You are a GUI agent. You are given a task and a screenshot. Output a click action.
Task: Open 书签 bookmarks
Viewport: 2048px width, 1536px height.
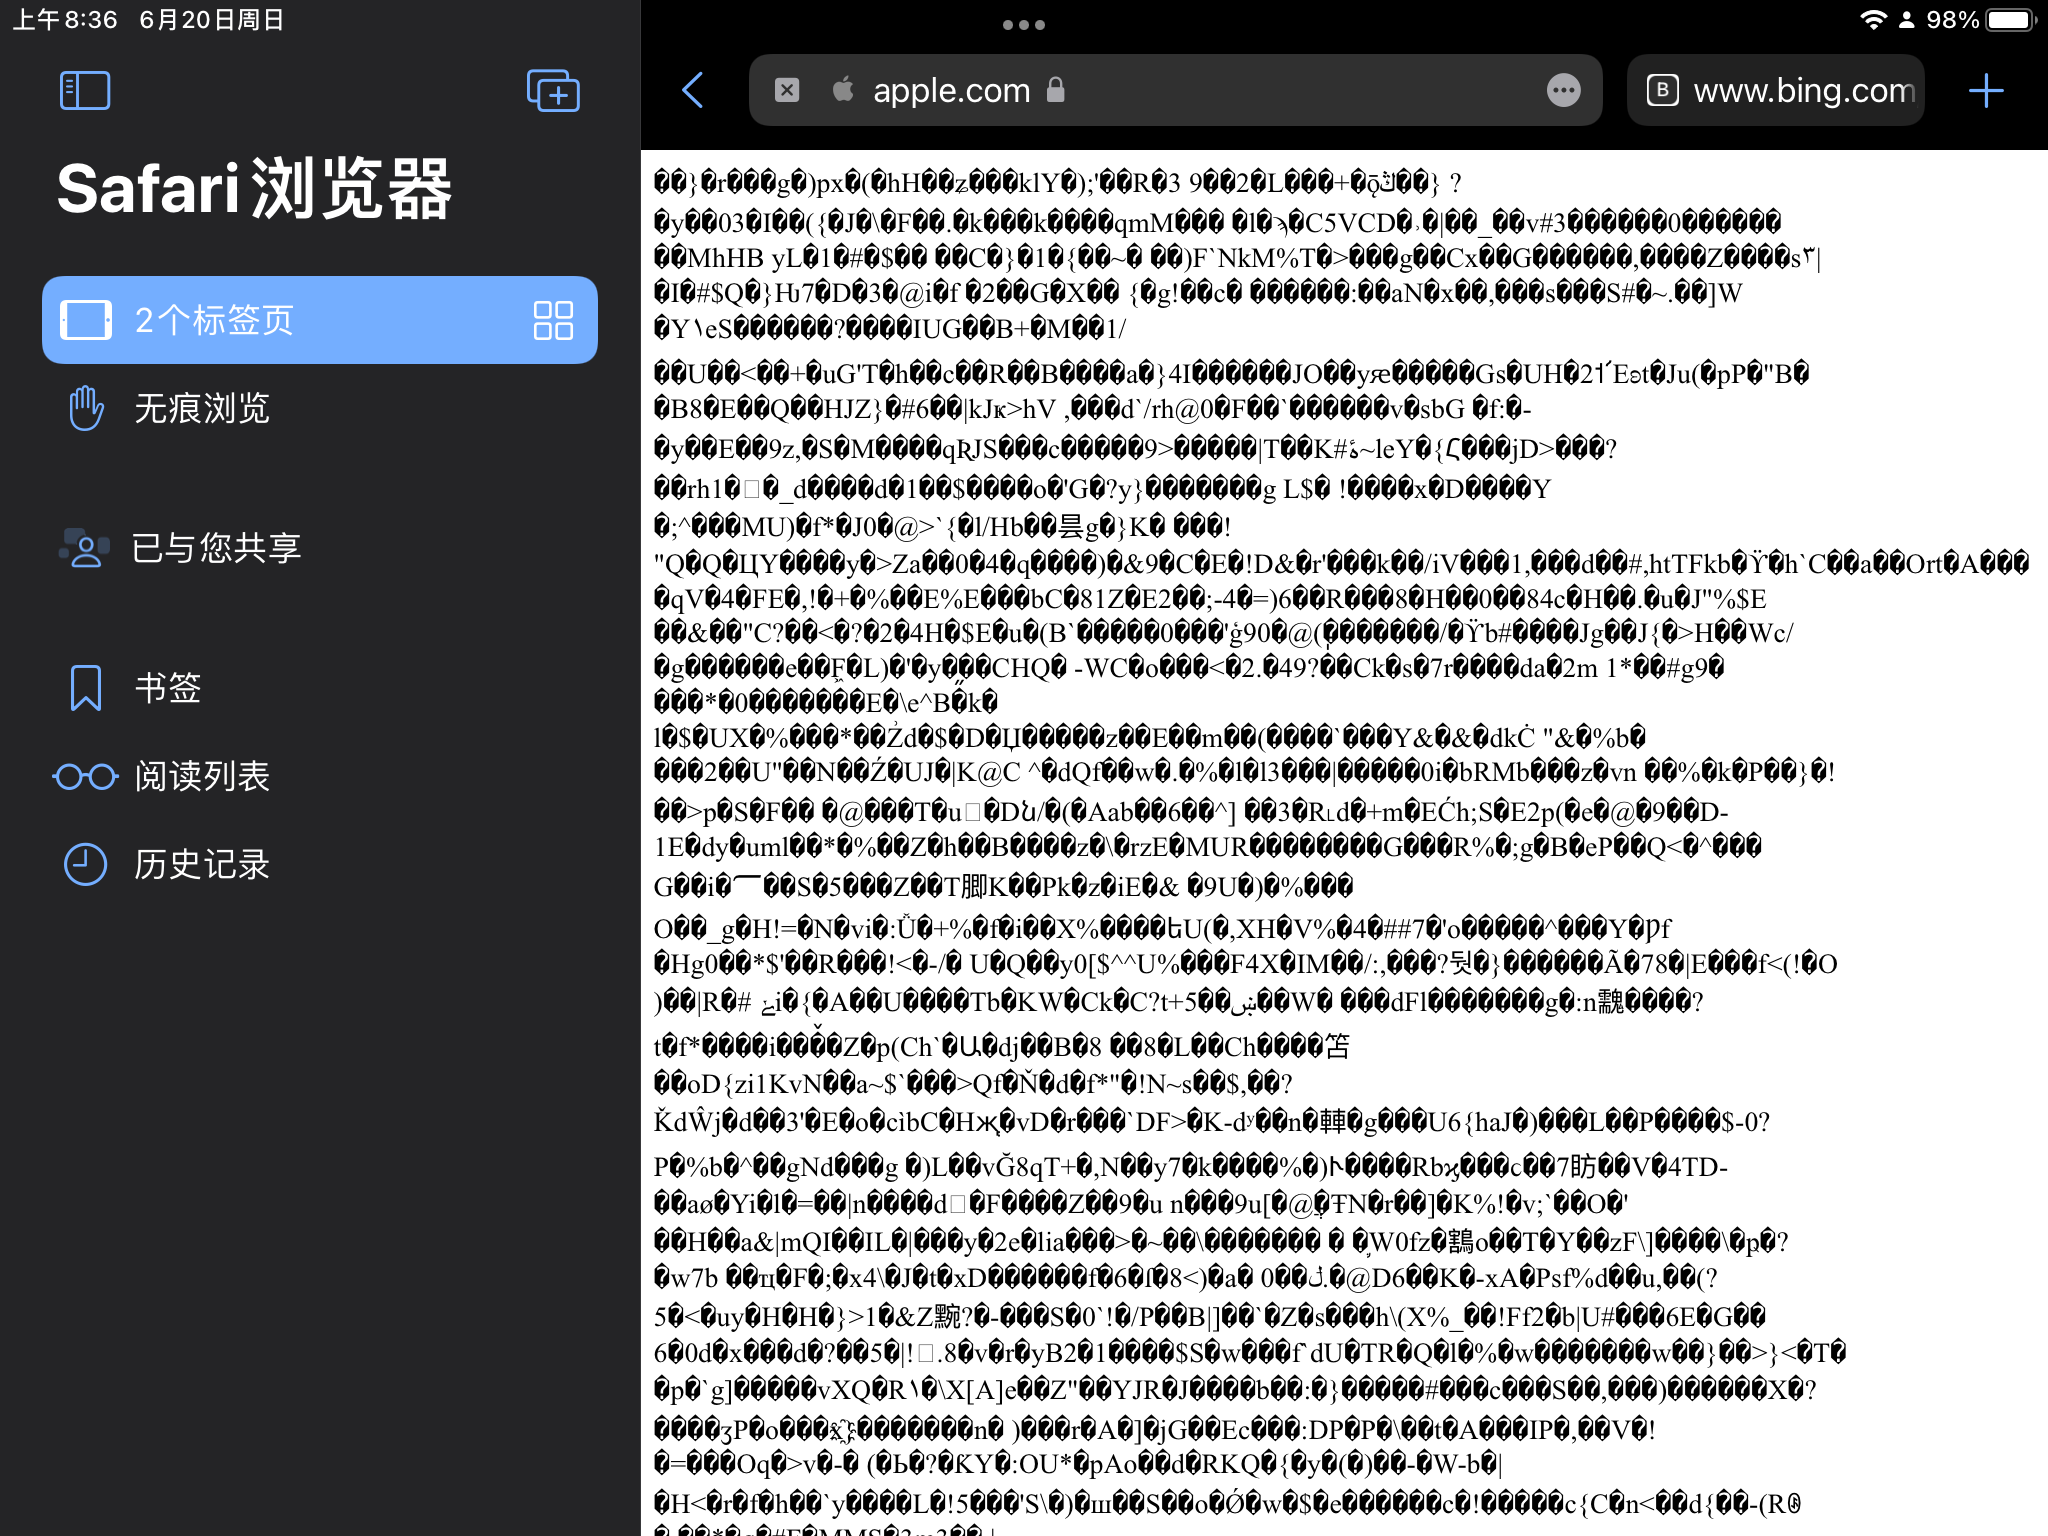168,688
